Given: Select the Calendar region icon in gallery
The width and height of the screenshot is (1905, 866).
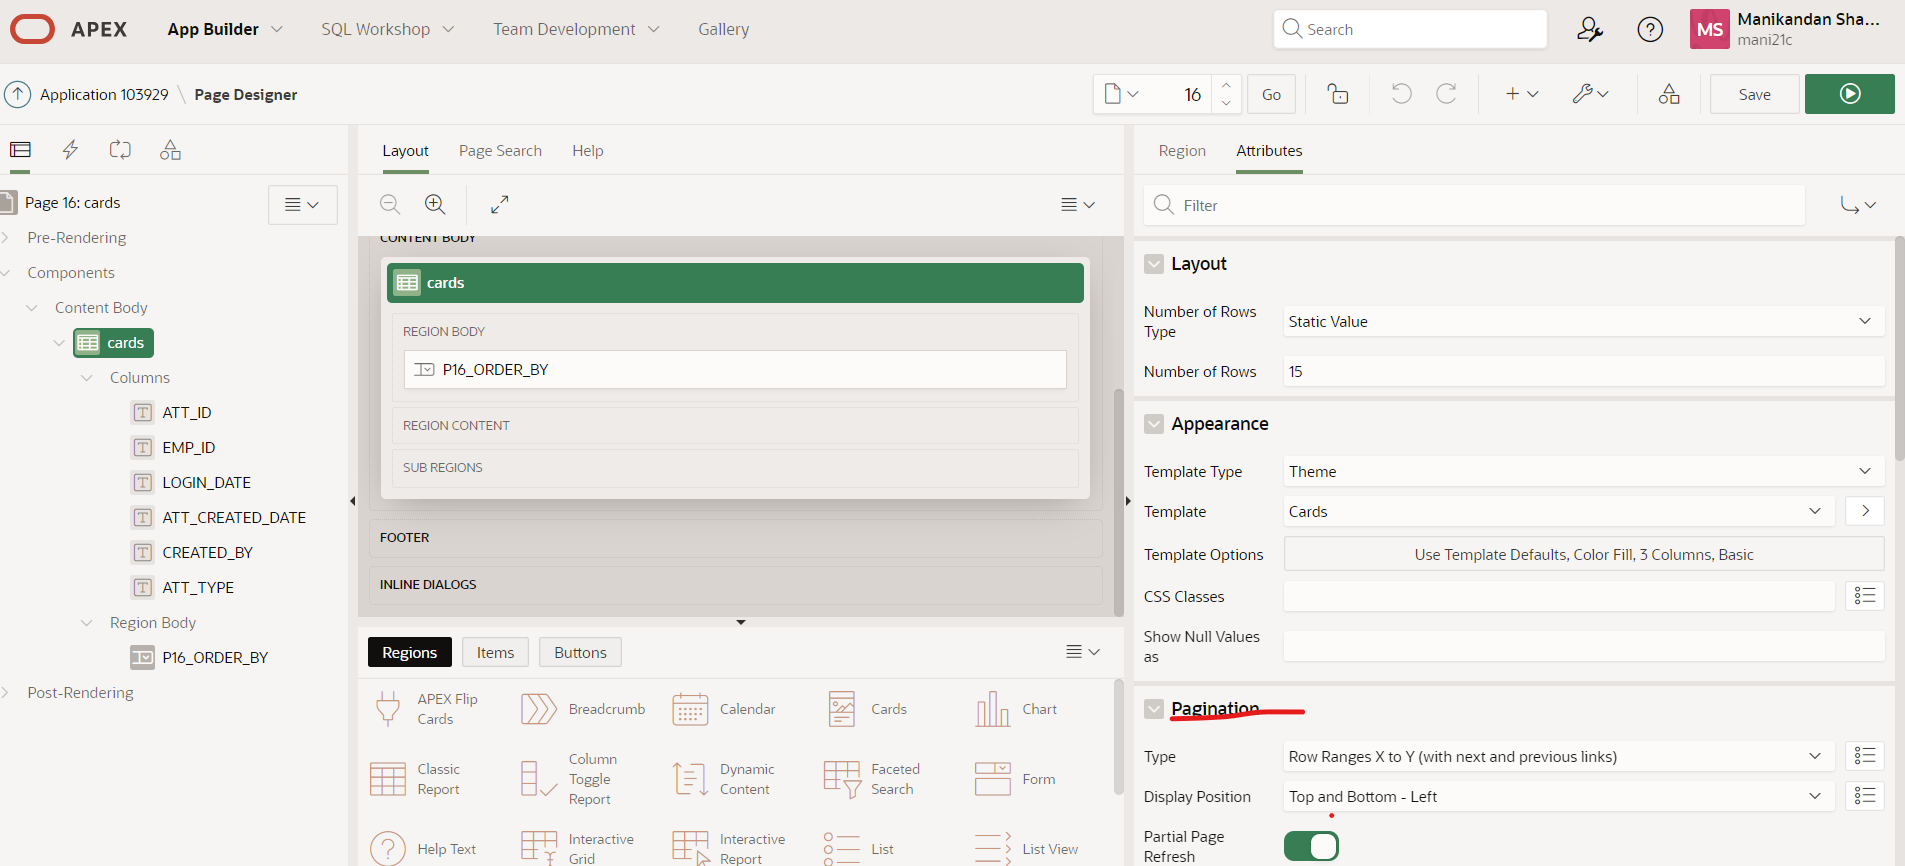Looking at the screenshot, I should coord(690,709).
